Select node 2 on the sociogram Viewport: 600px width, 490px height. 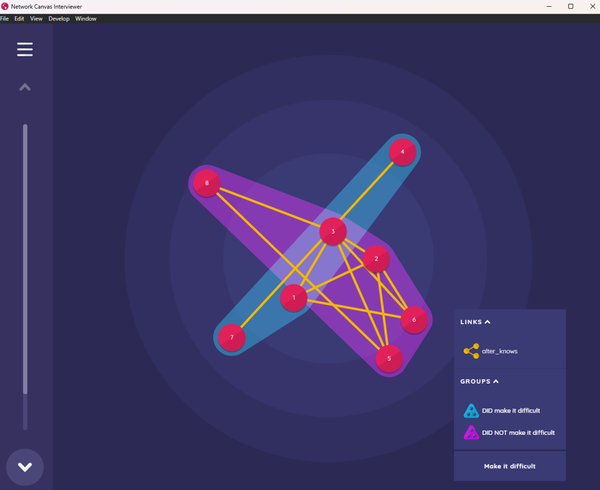point(376,260)
